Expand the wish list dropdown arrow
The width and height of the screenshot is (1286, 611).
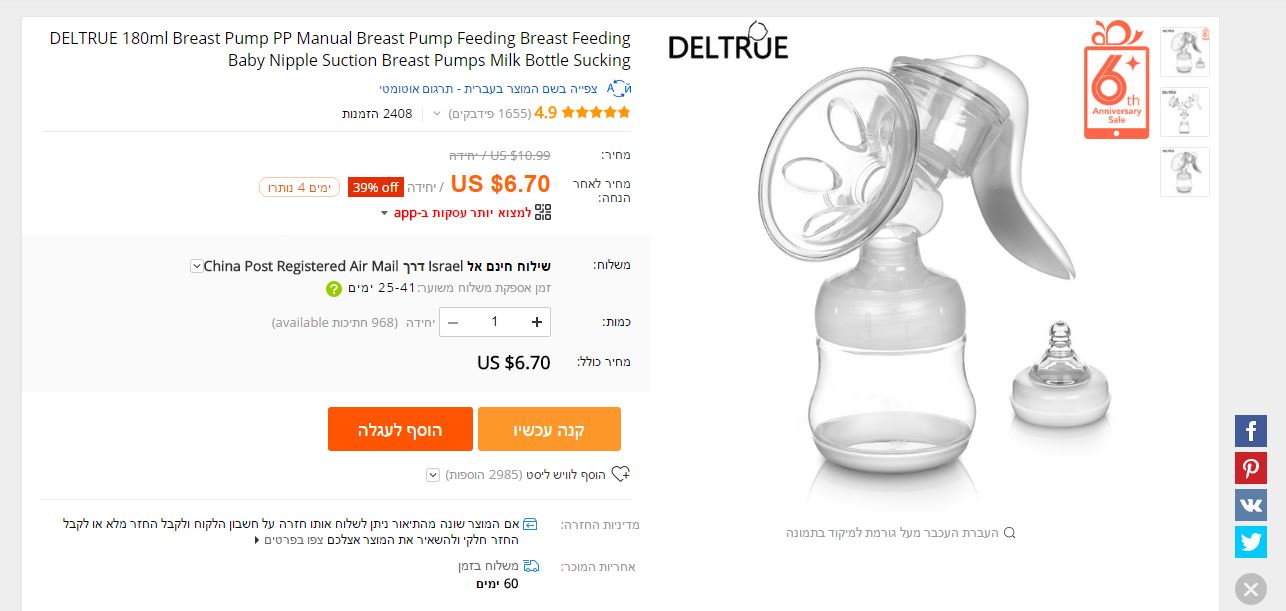(433, 474)
